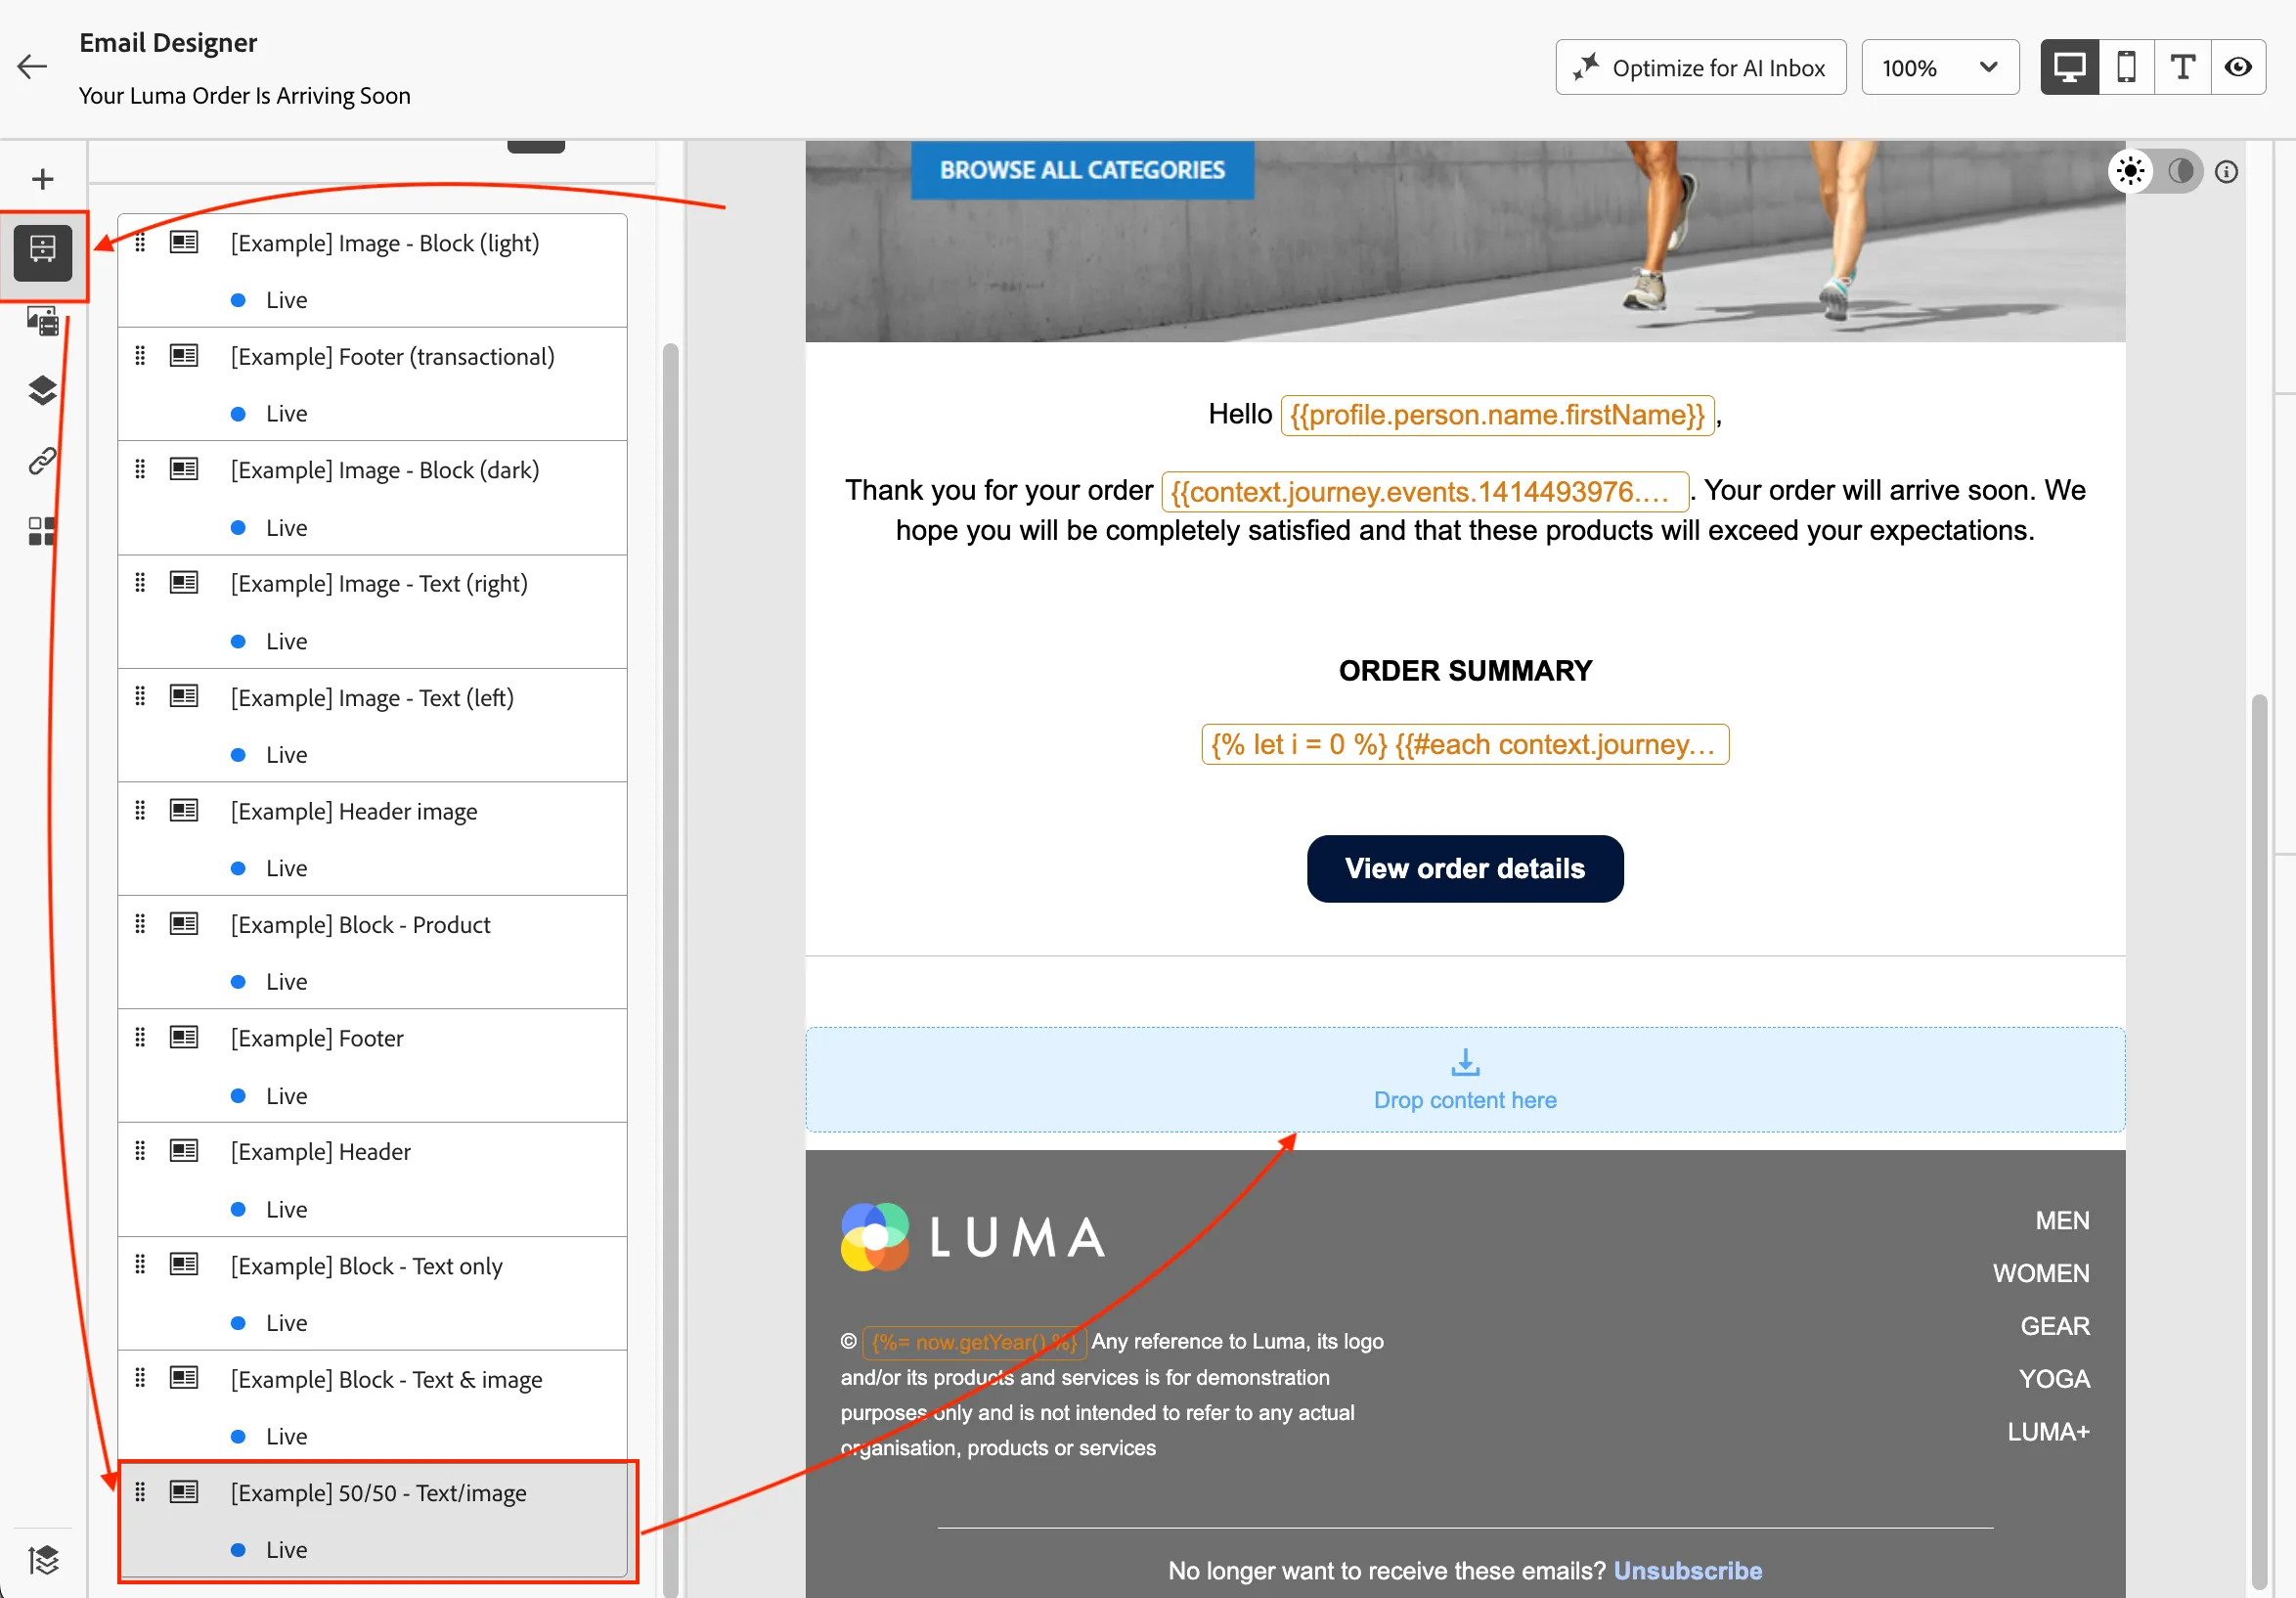The height and width of the screenshot is (1598, 2296).
Task: Click the YOGA footer link
Action: [2054, 1379]
